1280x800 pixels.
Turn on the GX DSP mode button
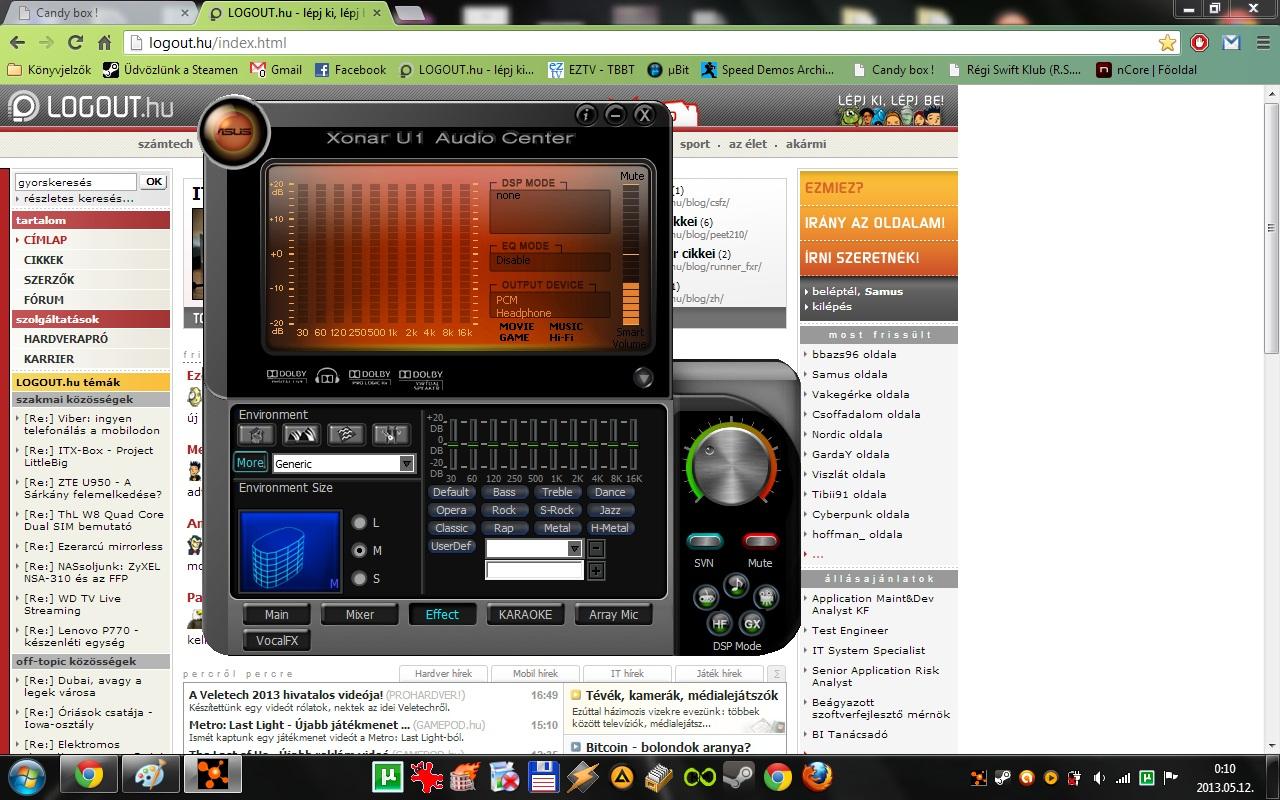753,623
